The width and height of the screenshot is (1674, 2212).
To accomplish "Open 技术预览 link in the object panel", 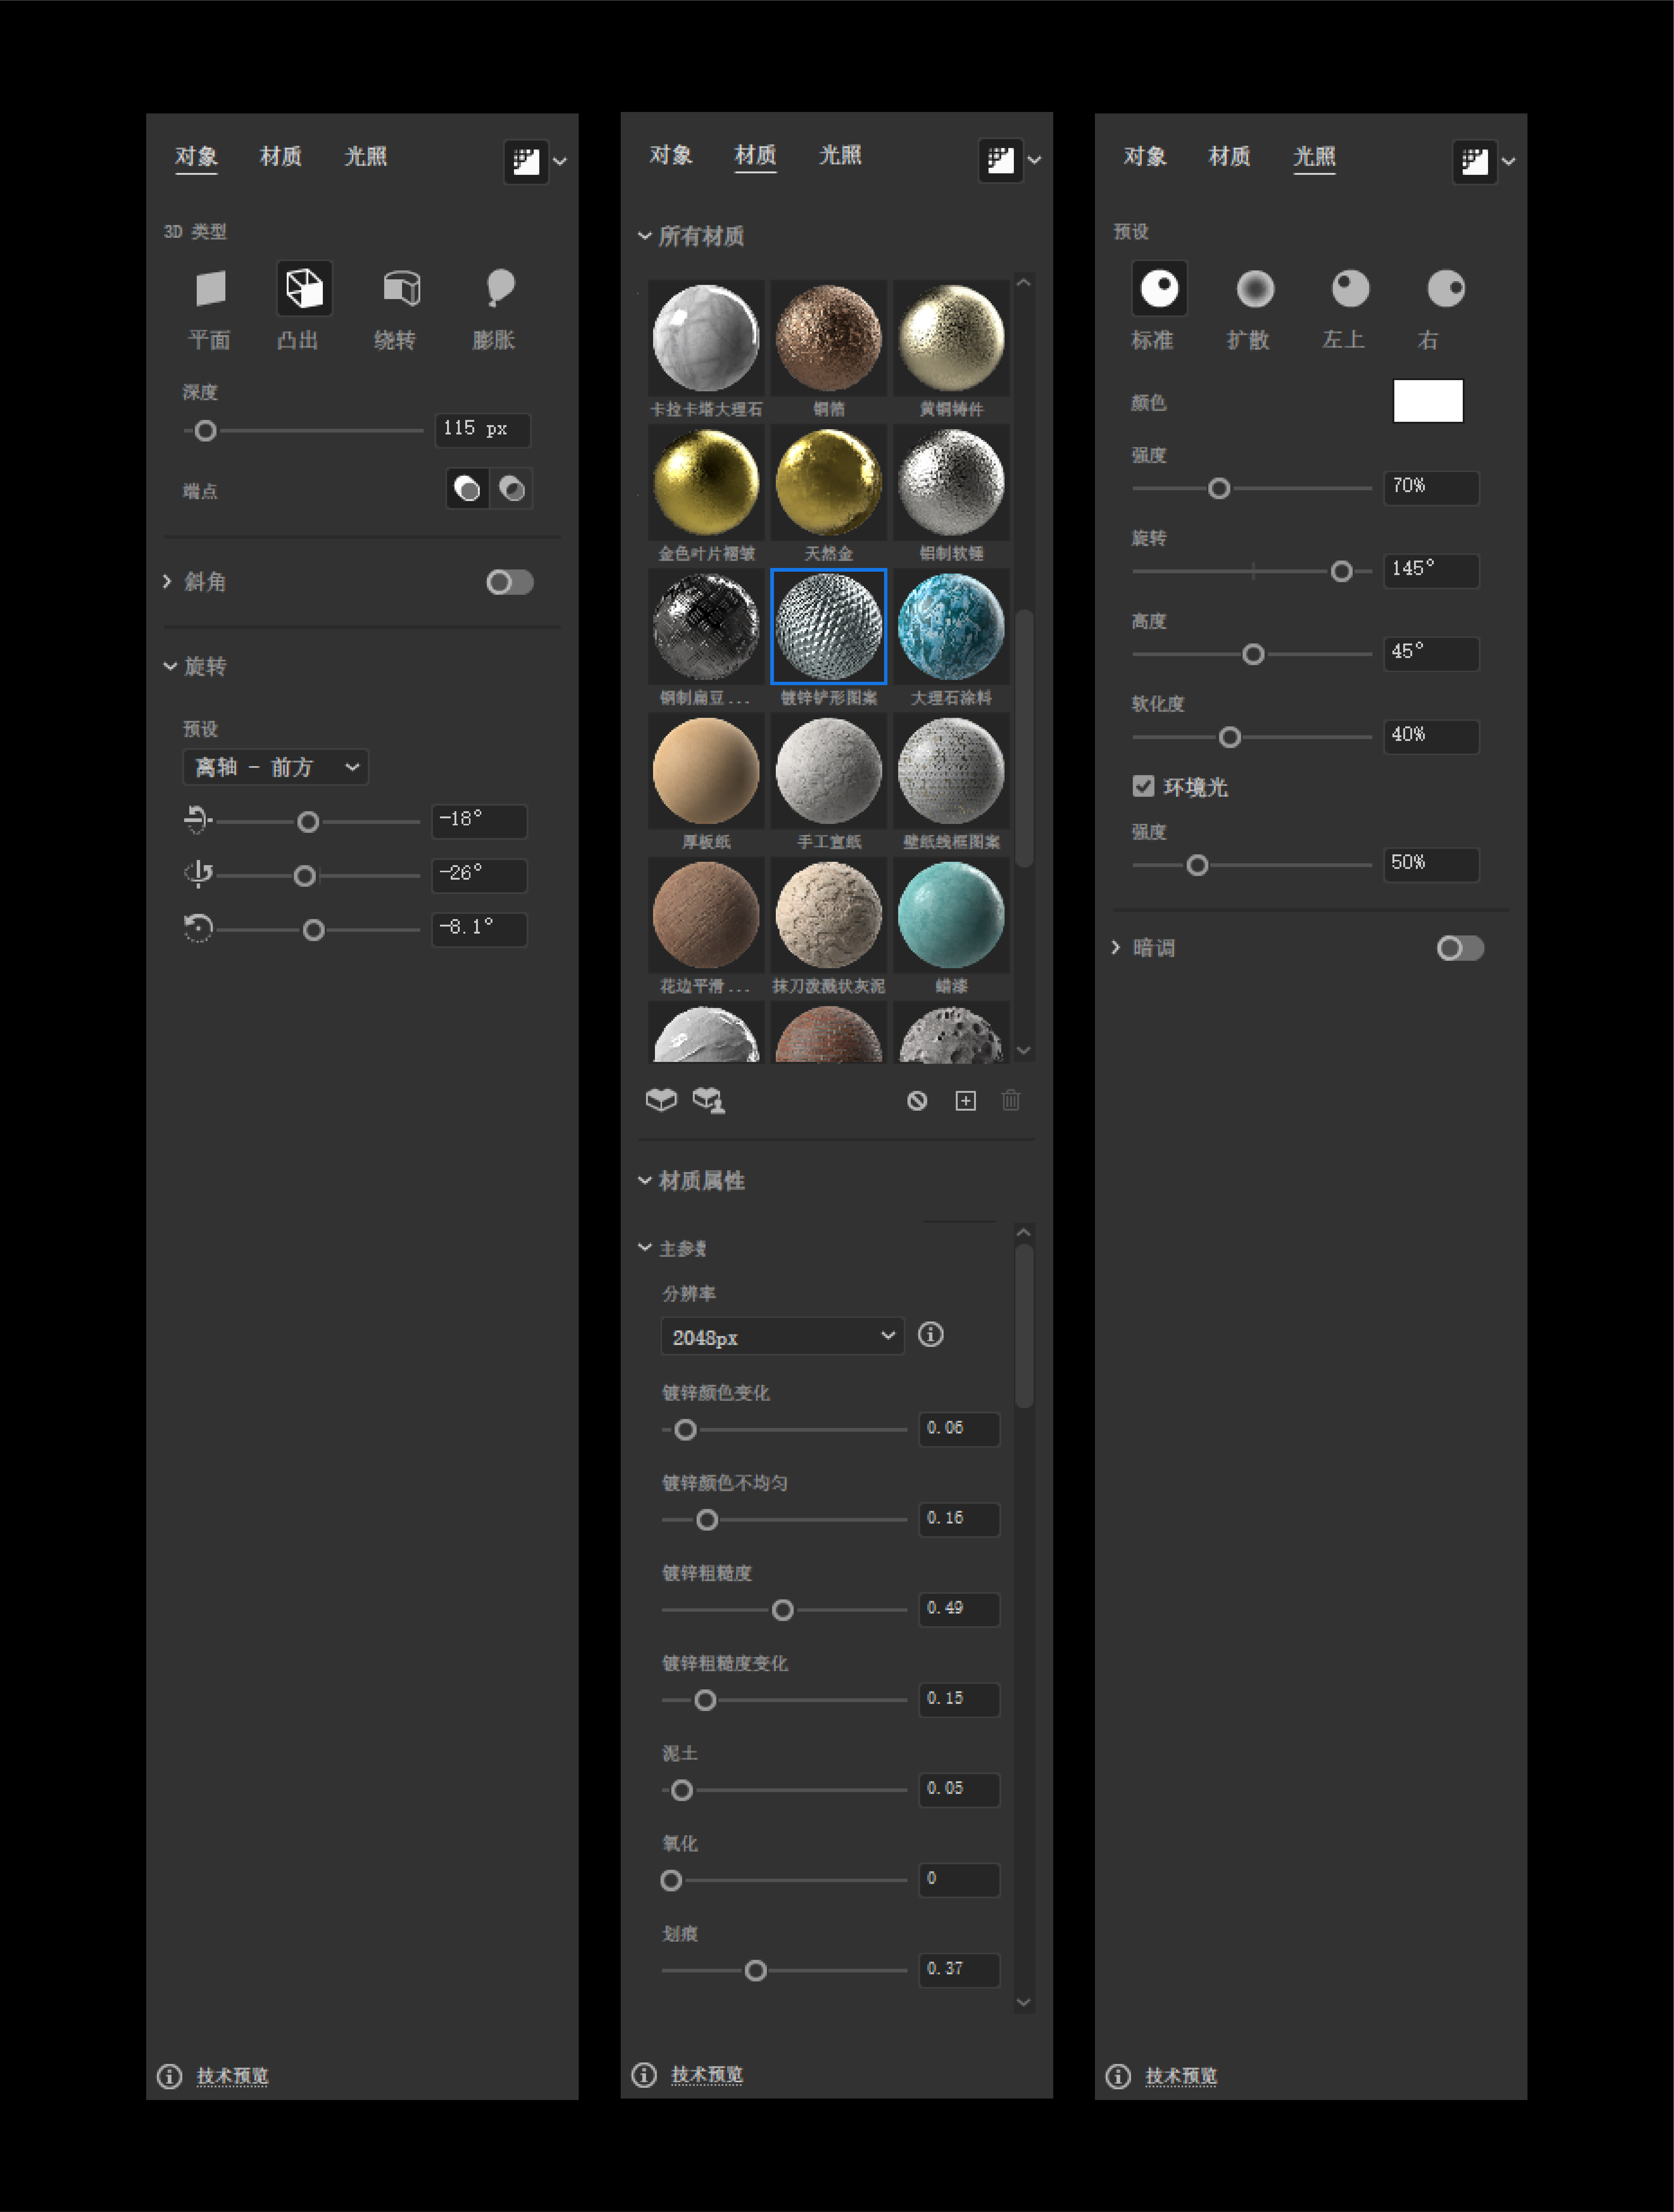I will click(x=232, y=2076).
